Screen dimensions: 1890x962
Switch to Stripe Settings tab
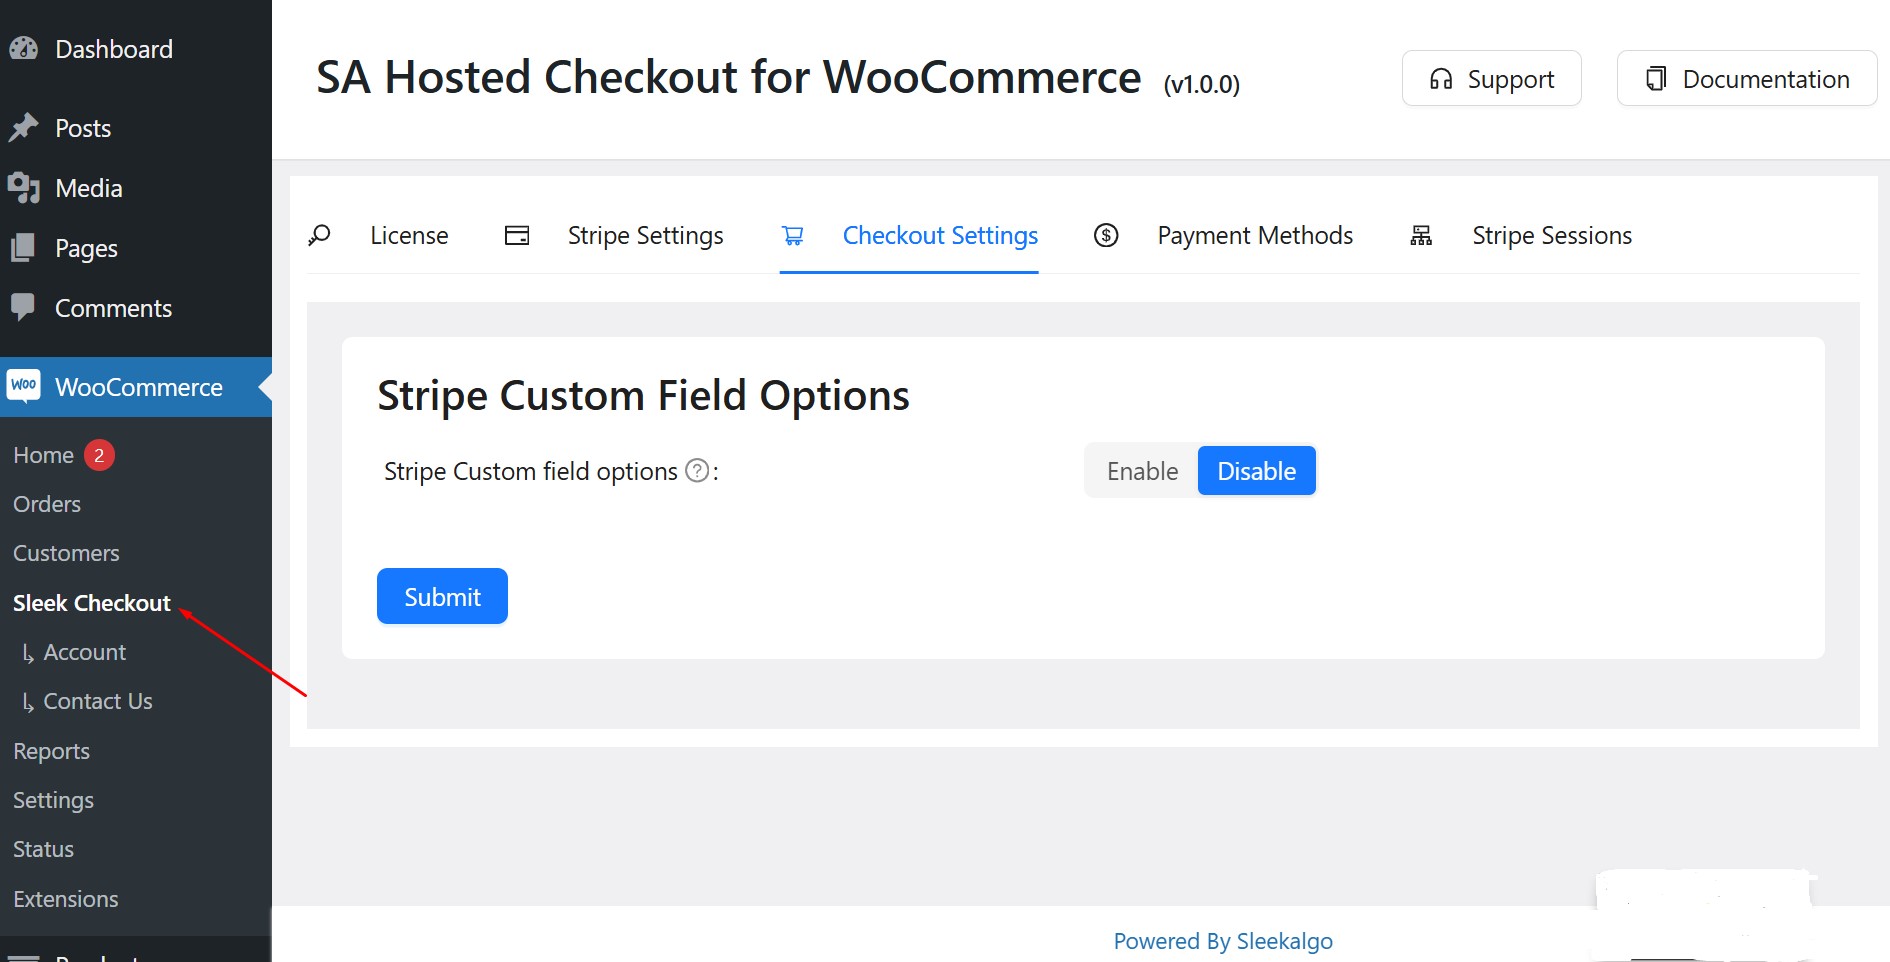pyautogui.click(x=645, y=236)
